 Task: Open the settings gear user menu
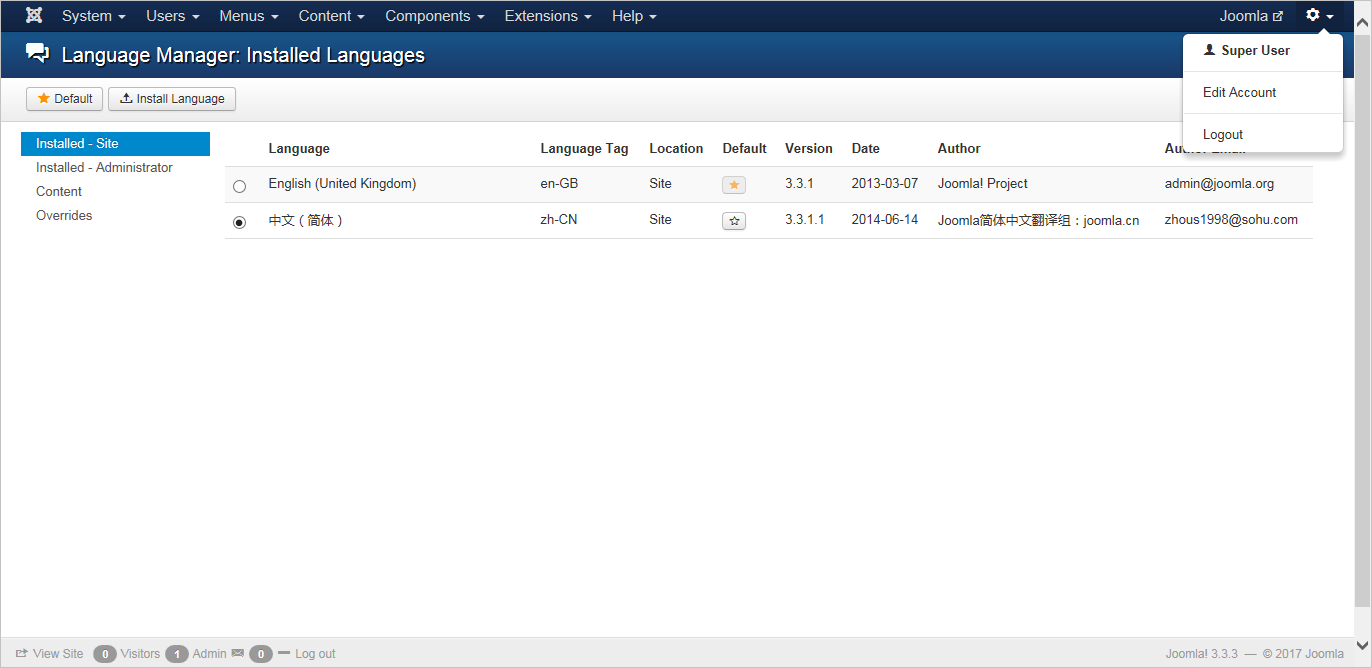(1319, 16)
